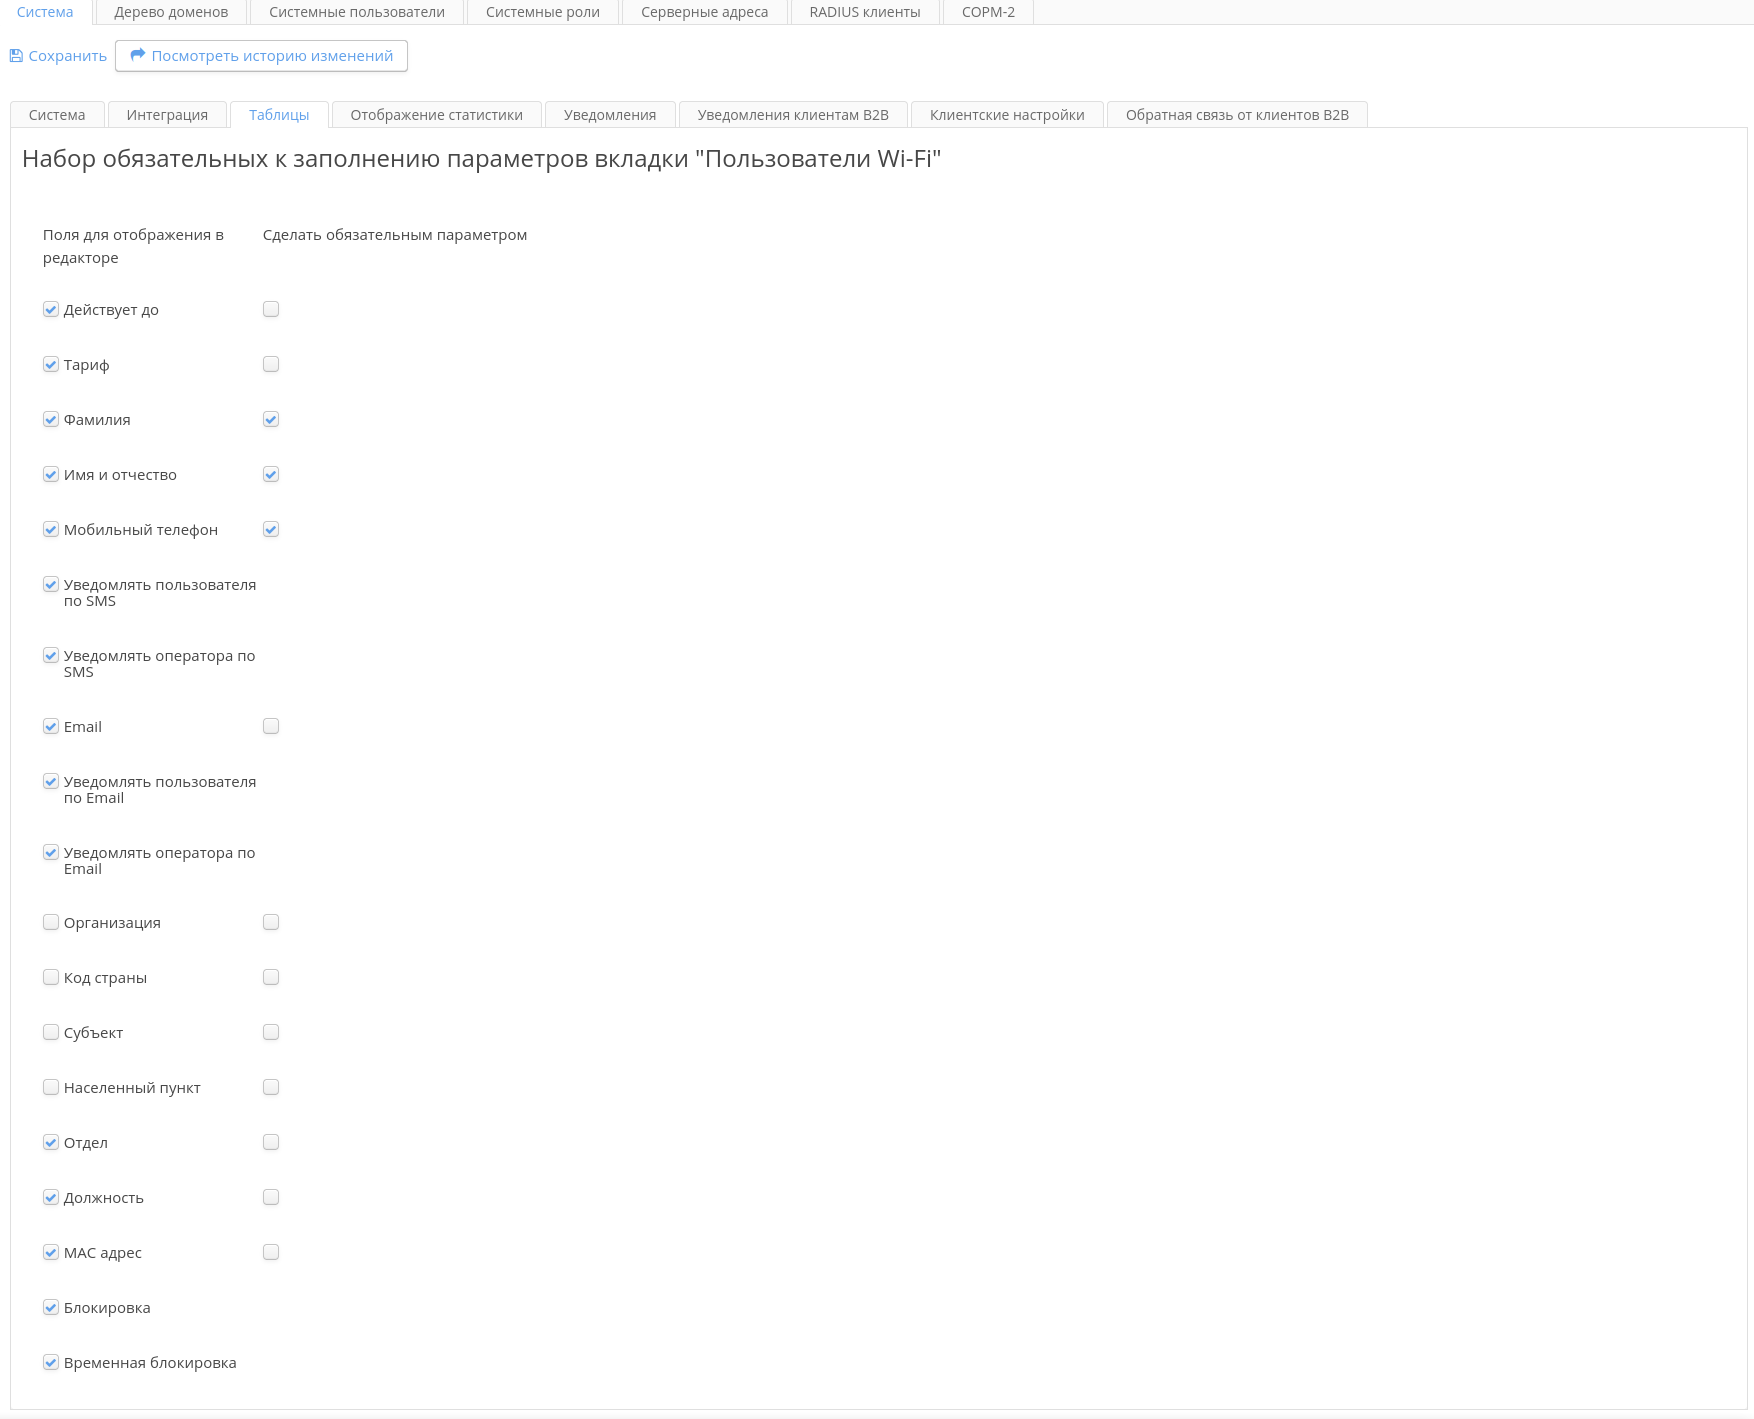Toggle Уведомлять оператора по Email checkbox
Screen dimensions: 1754x1419
(51, 853)
